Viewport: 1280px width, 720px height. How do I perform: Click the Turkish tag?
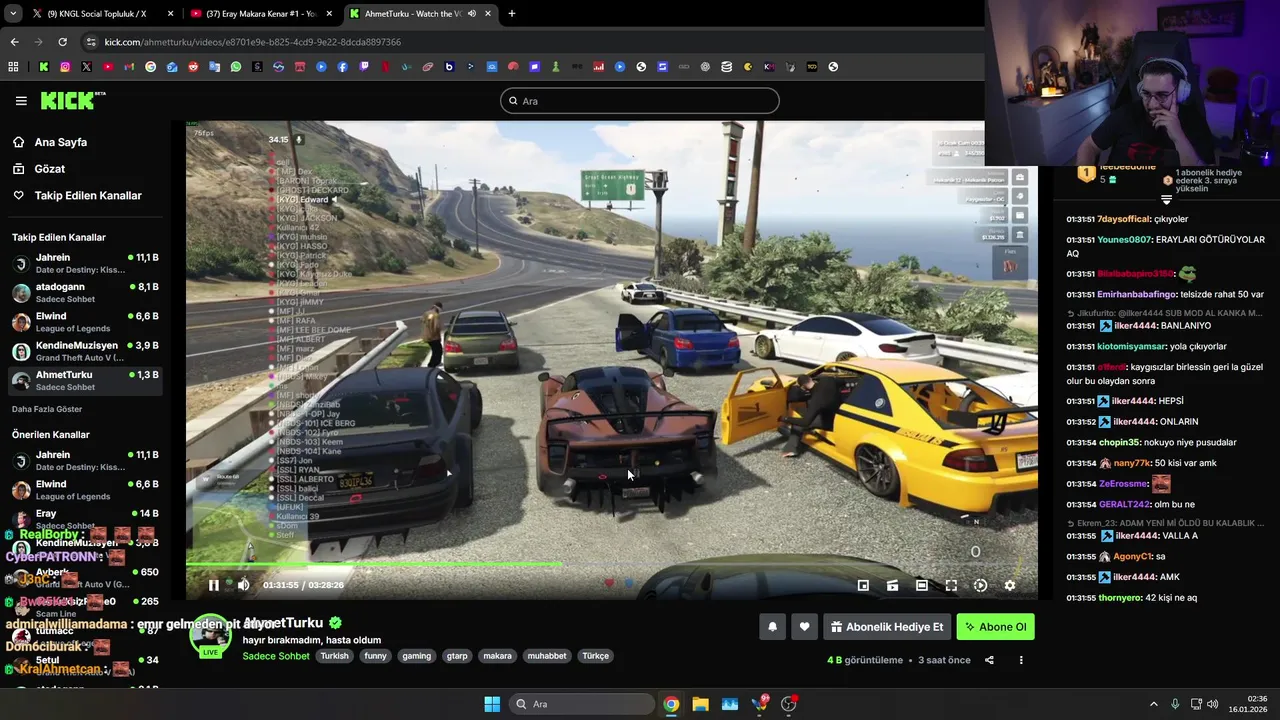(334, 656)
